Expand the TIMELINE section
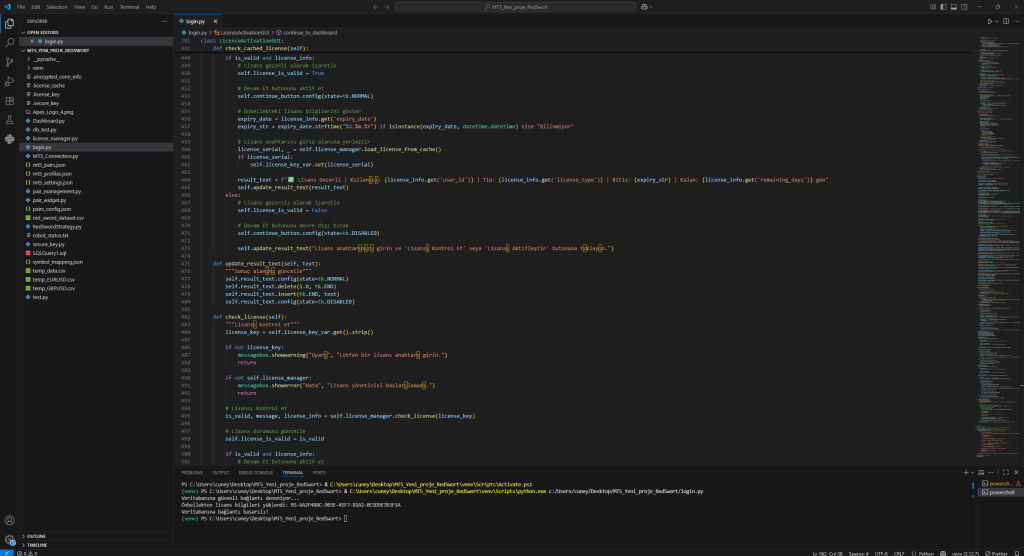This screenshot has width=1024, height=556. (x=37, y=546)
